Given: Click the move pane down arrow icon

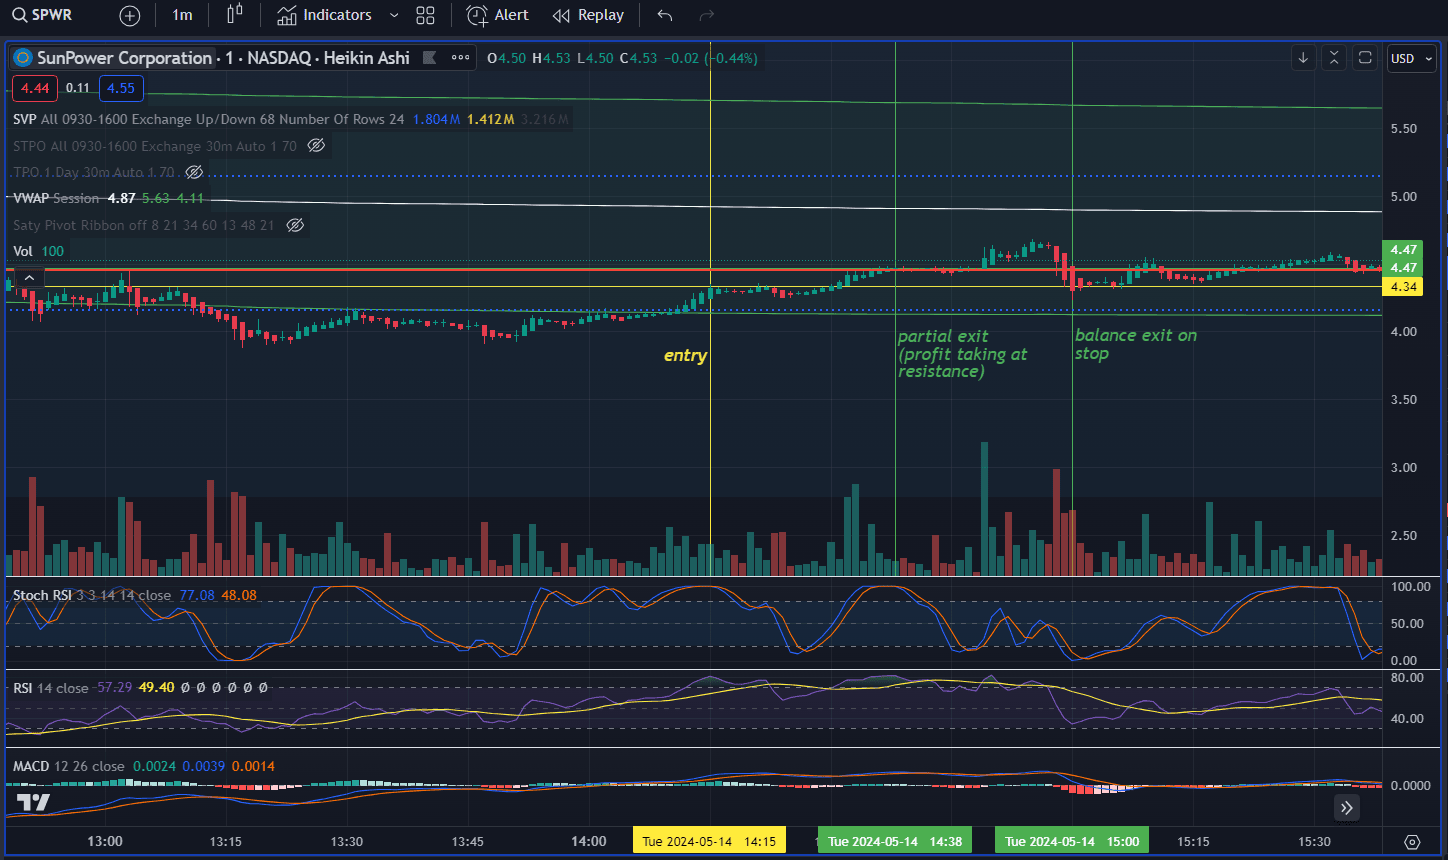Looking at the screenshot, I should 1303,58.
